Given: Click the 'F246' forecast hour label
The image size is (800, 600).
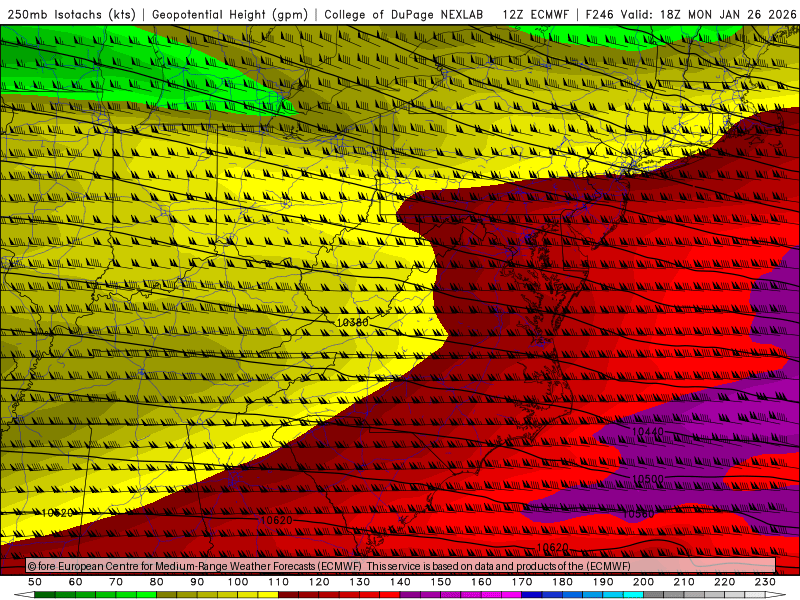Looking at the screenshot, I should coord(599,14).
